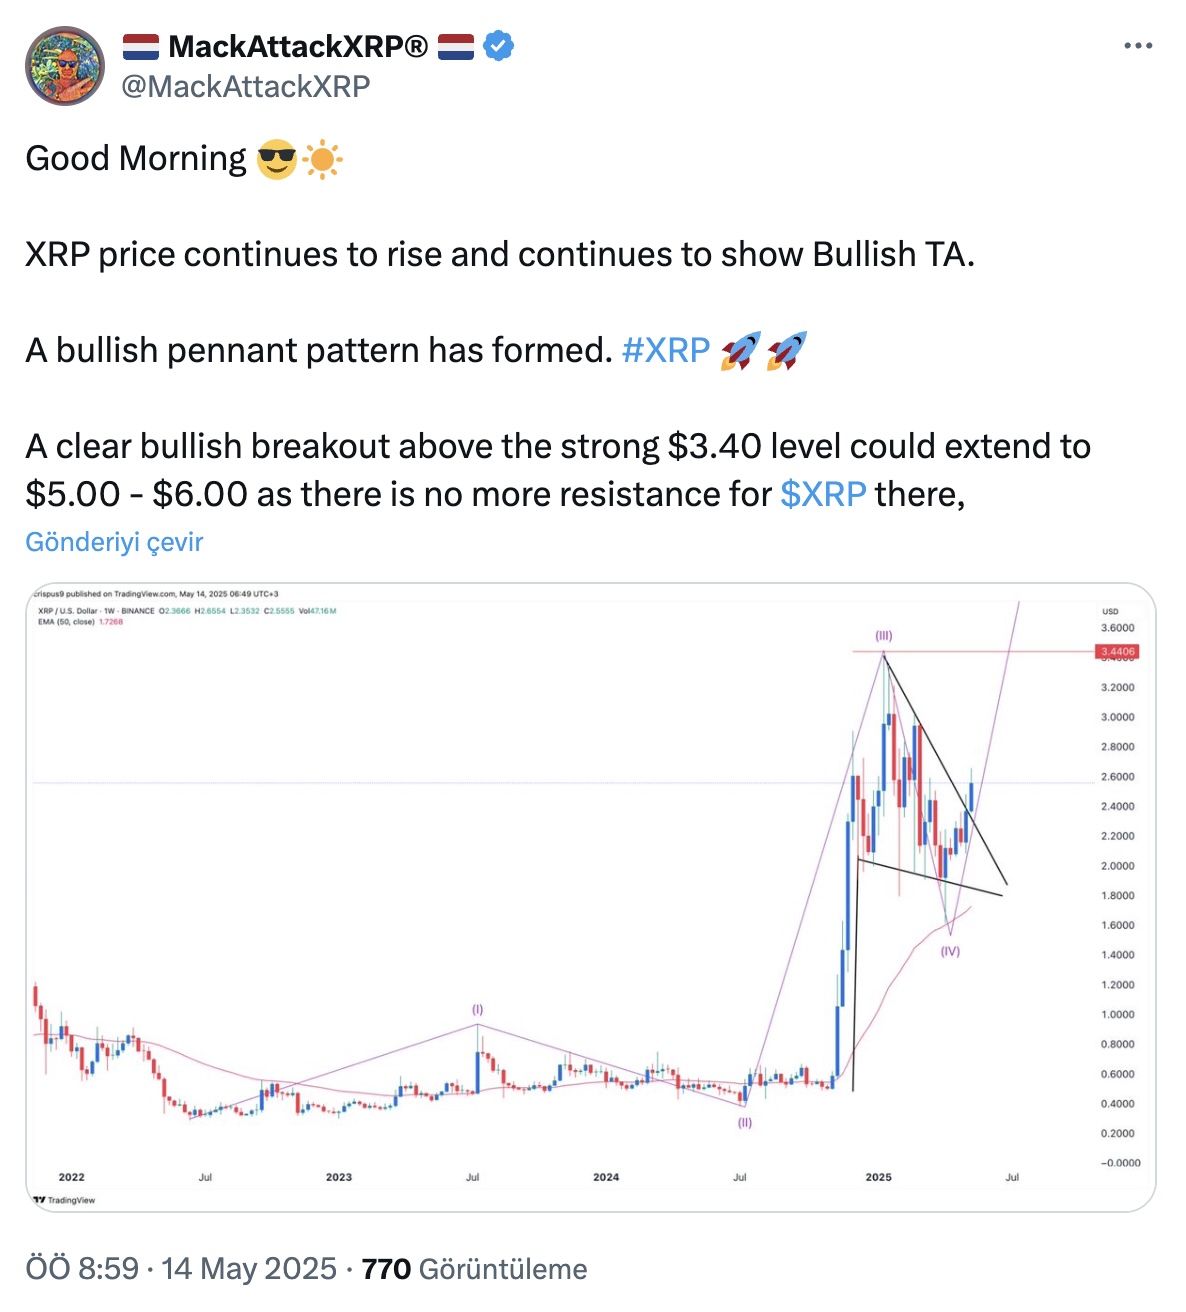Click the sunglasses emoji after Good Morning
The image size is (1186, 1312).
(277, 159)
